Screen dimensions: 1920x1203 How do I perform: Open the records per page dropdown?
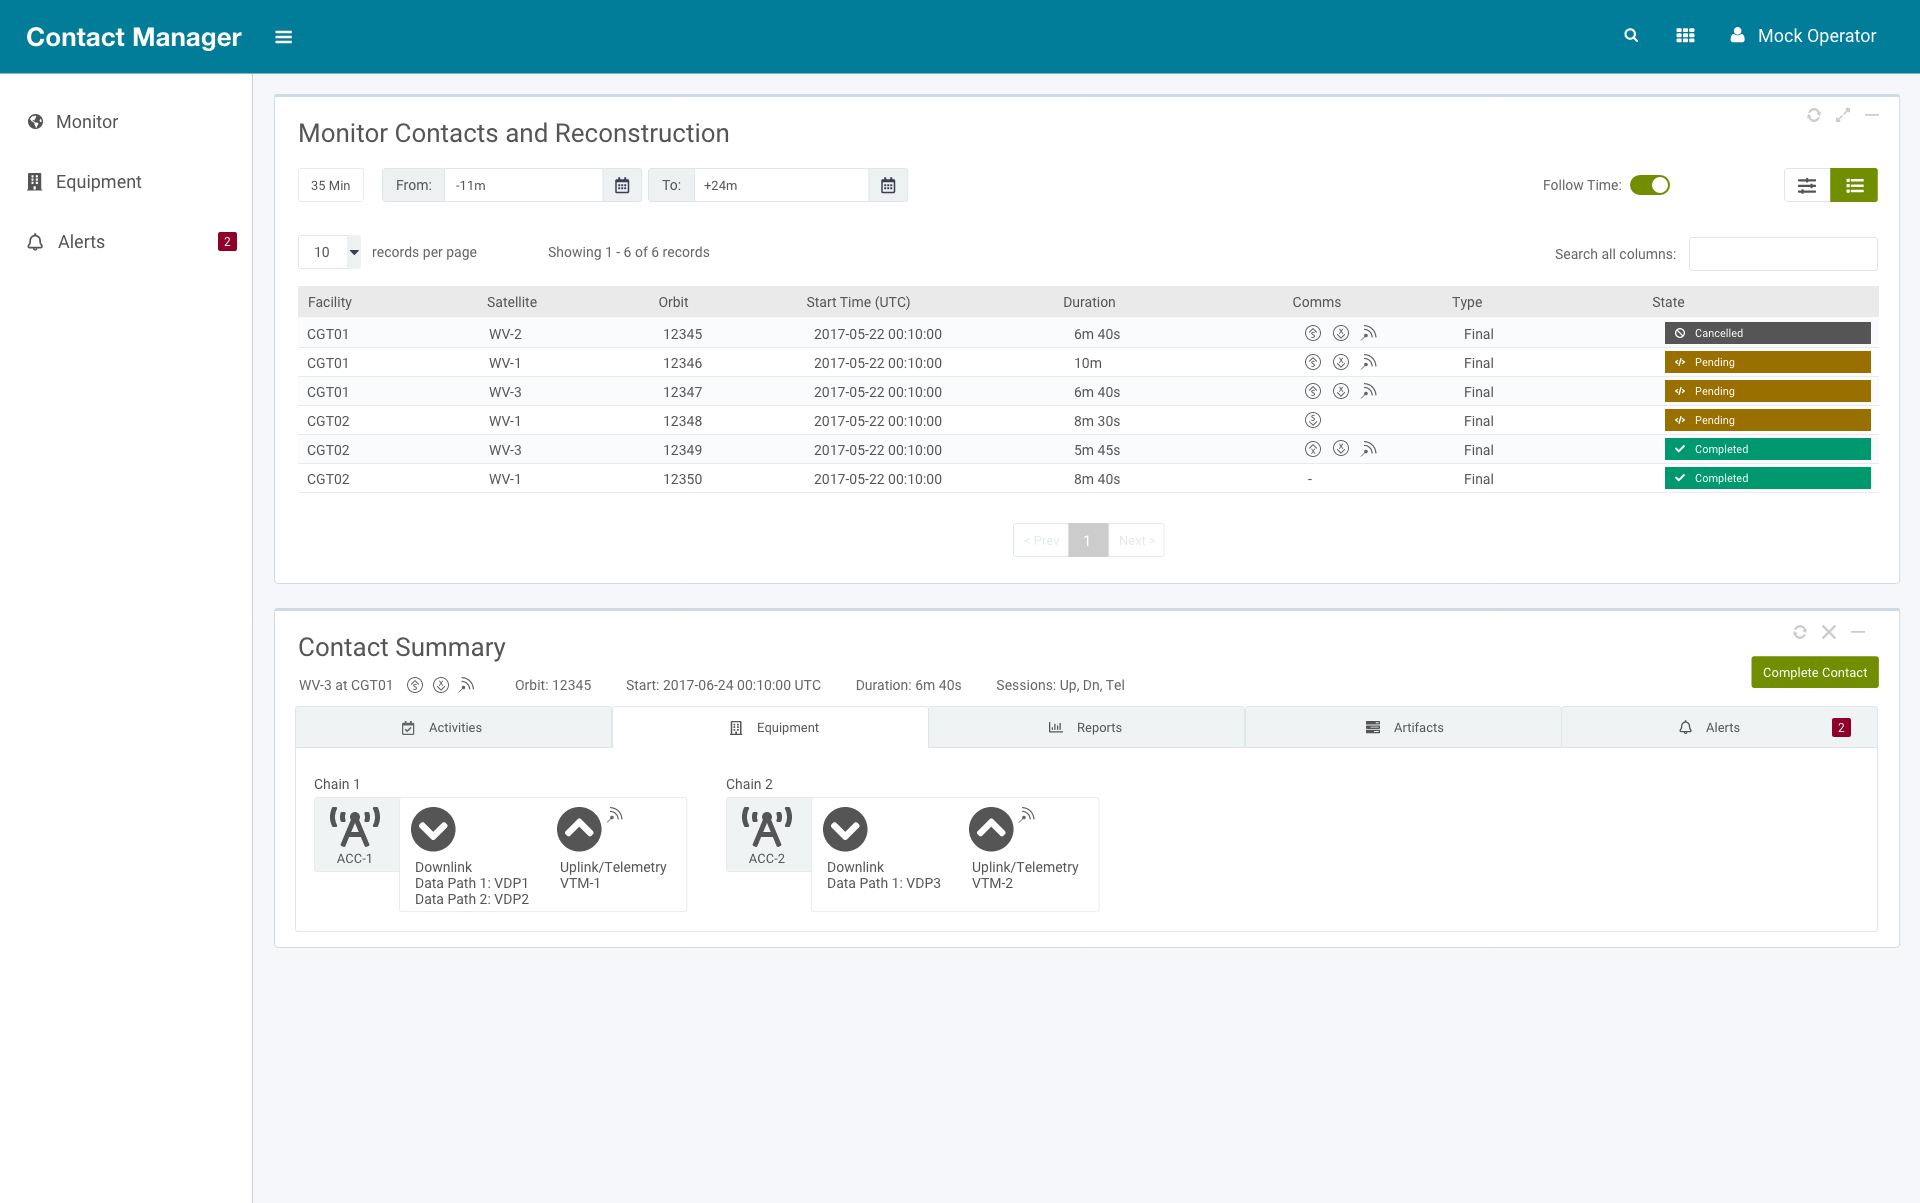[330, 252]
